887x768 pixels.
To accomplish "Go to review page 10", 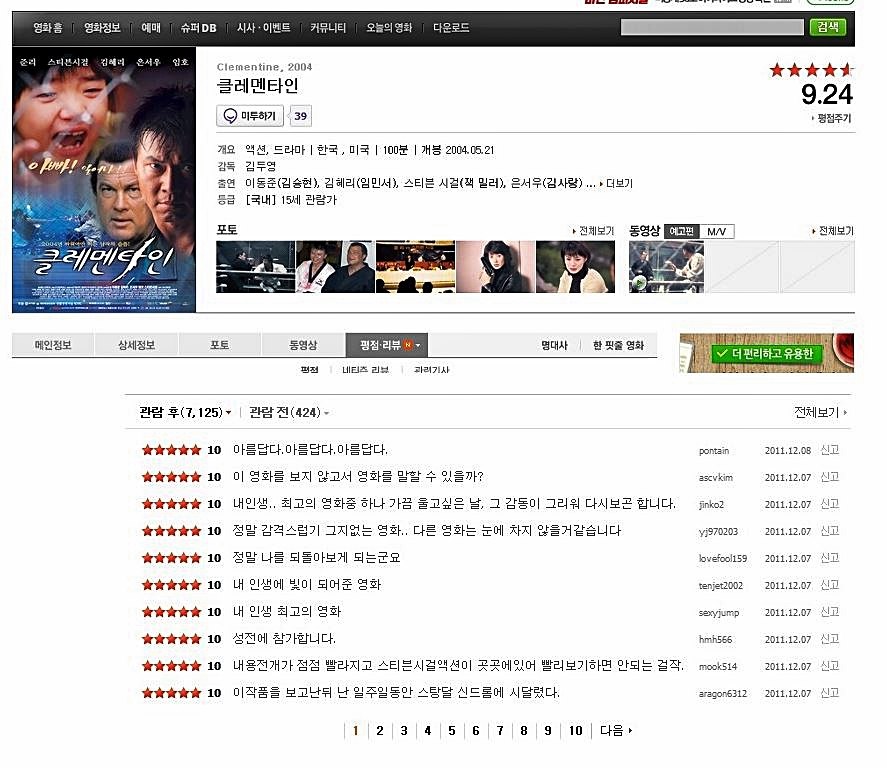I will pos(575,731).
